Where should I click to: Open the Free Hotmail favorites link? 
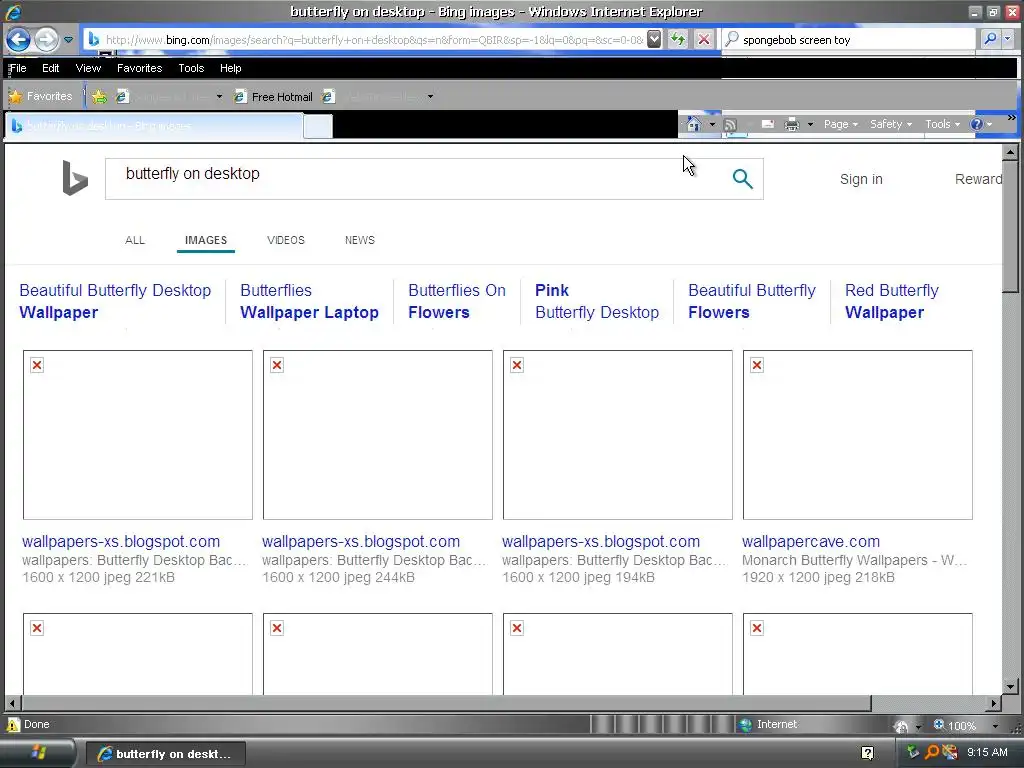[x=274, y=97]
